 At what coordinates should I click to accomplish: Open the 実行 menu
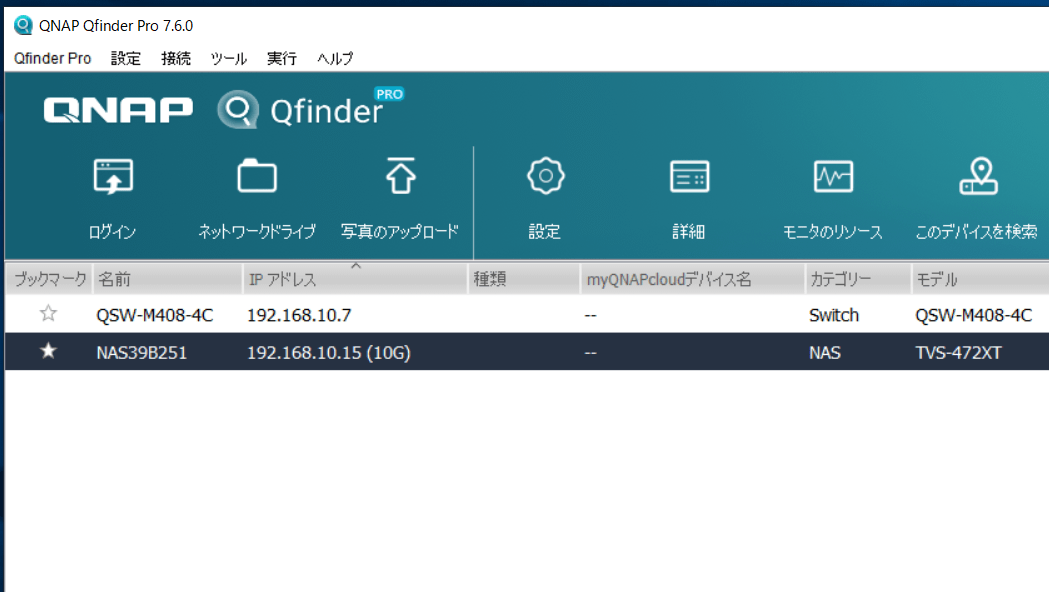282,58
